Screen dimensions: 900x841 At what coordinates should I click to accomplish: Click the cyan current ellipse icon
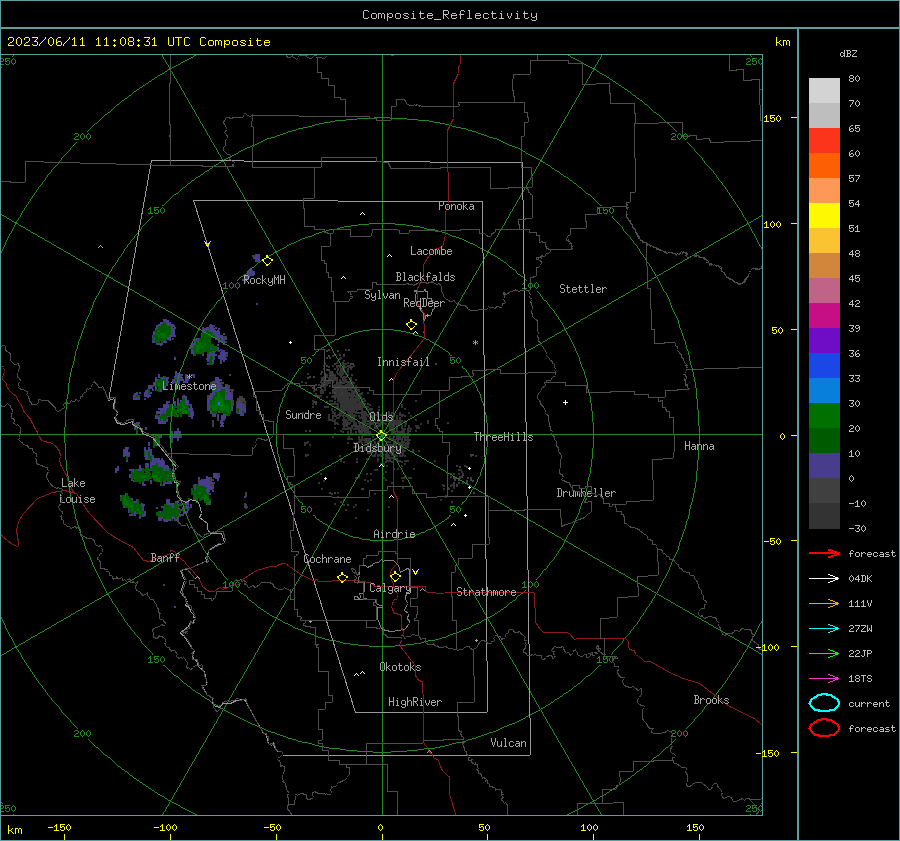point(824,703)
